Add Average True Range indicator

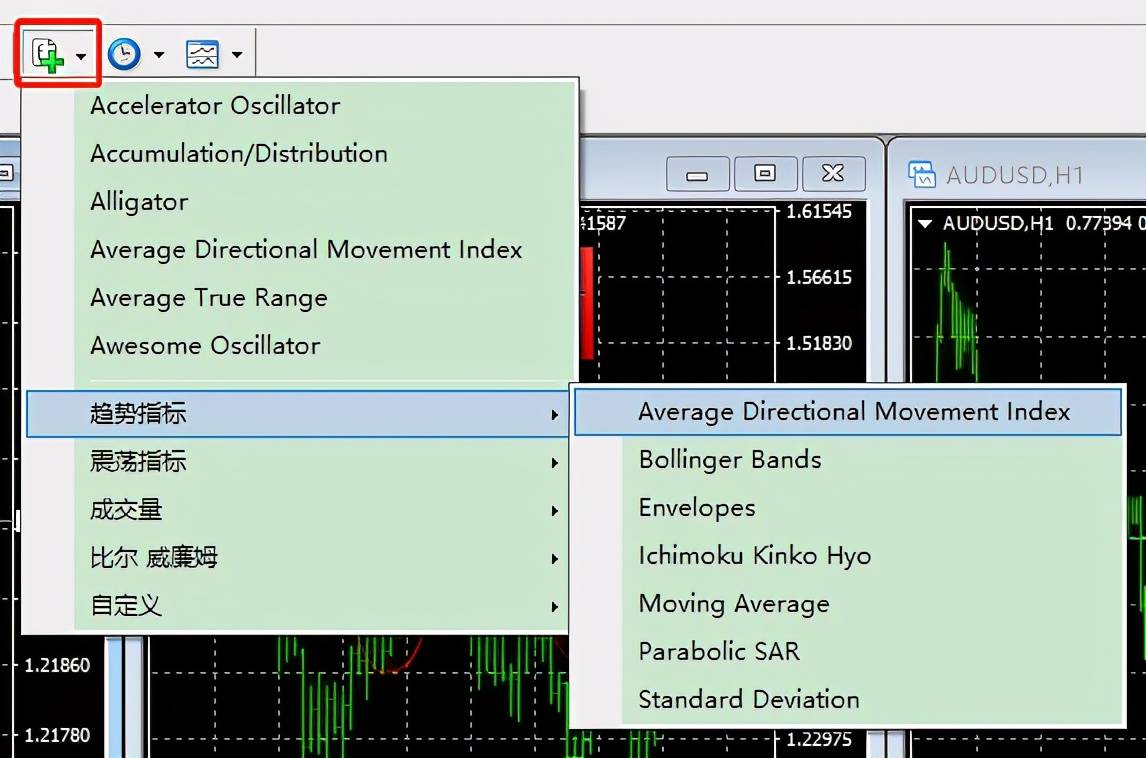tap(209, 298)
